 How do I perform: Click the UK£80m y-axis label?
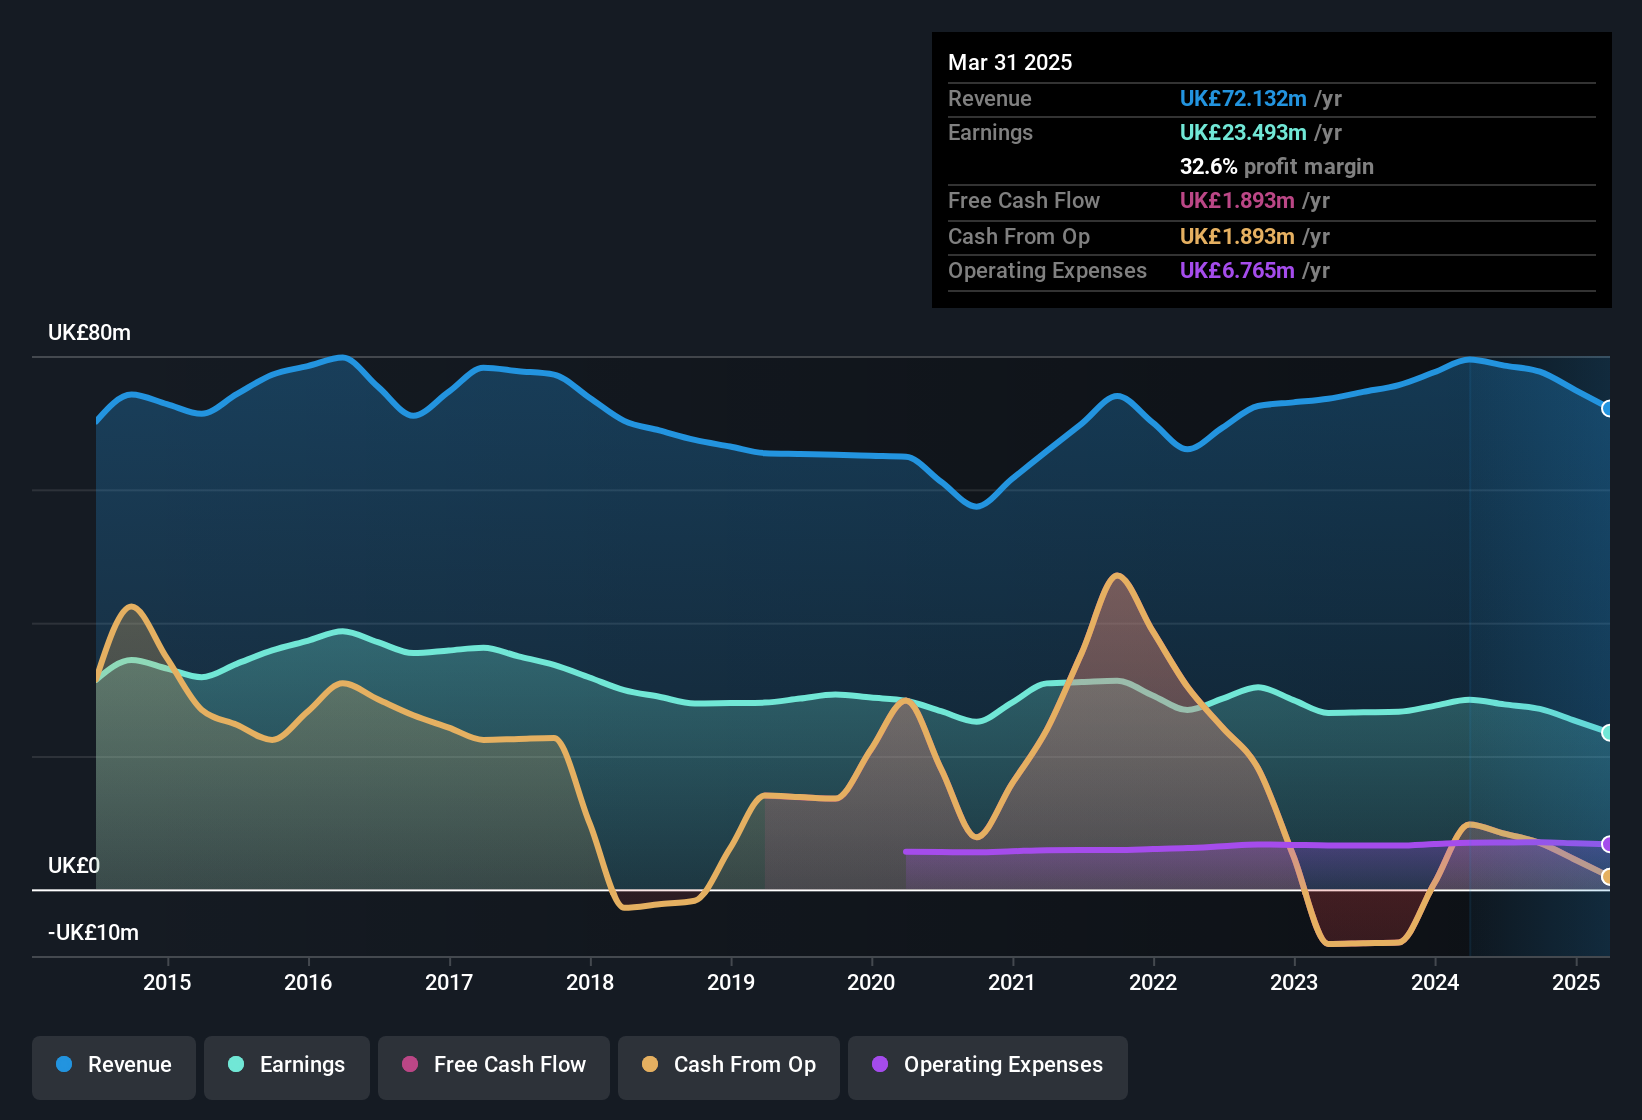tap(89, 333)
